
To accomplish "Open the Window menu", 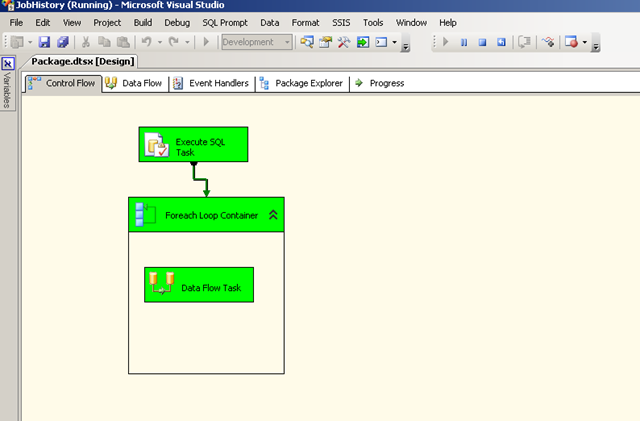I will (411, 23).
